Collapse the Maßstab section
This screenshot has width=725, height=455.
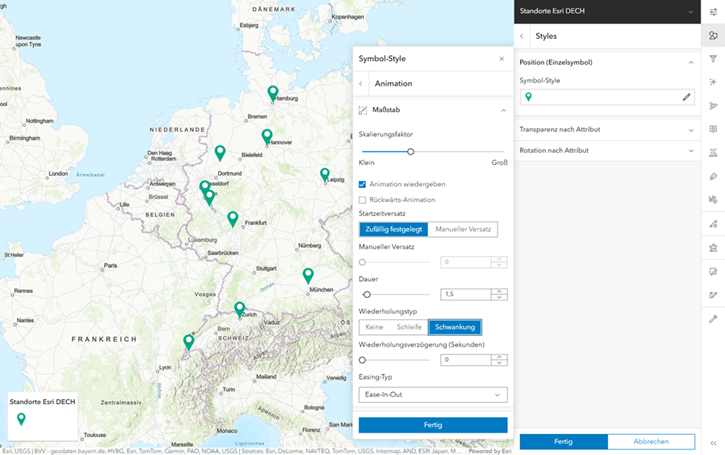coord(504,110)
